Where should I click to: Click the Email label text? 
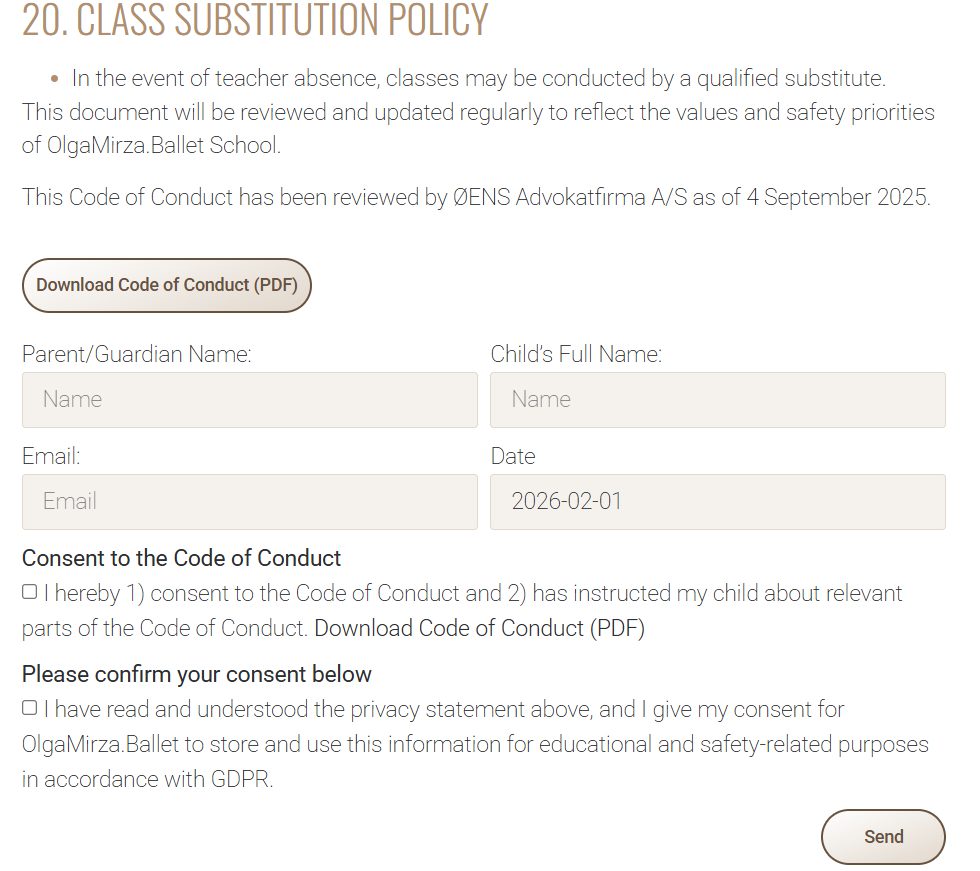tap(51, 456)
